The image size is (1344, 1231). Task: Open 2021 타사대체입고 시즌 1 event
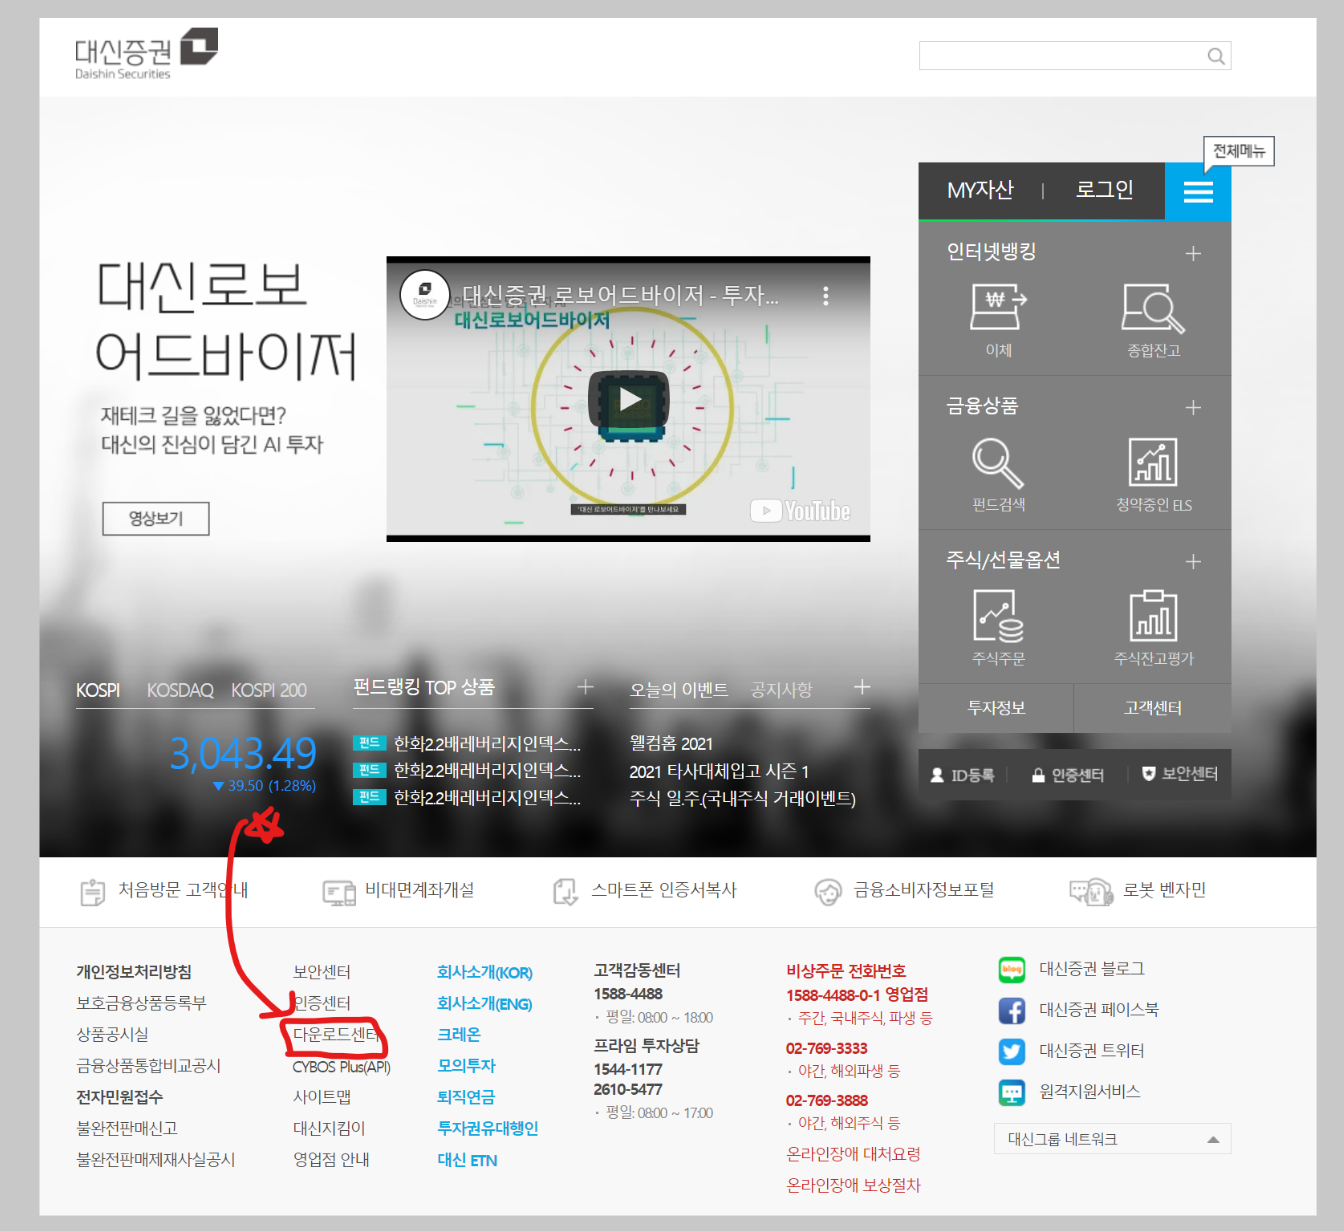click(719, 772)
